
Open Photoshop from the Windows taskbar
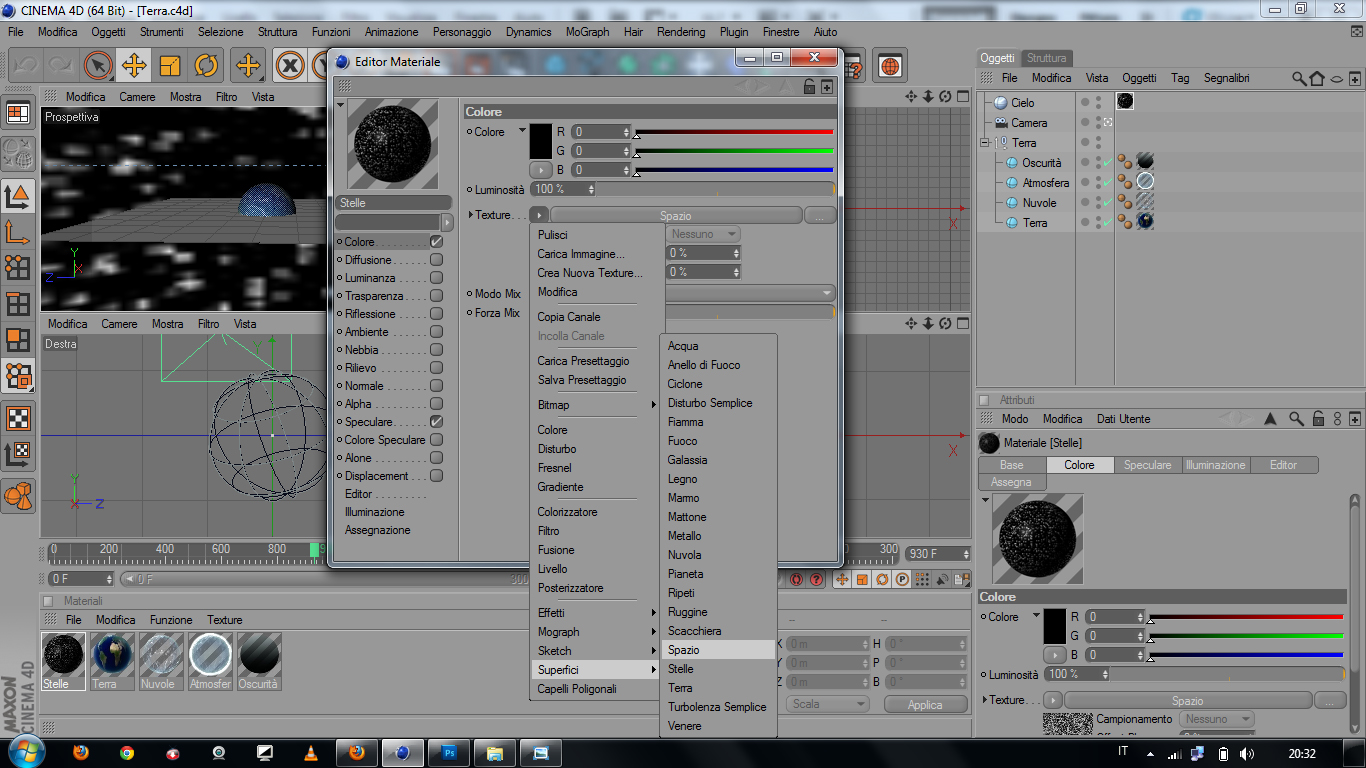449,752
